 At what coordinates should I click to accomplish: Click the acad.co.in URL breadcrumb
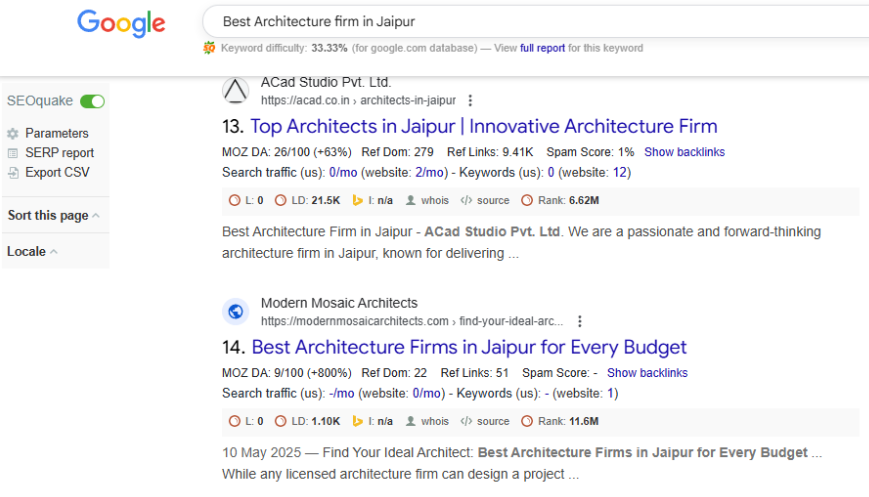coord(359,100)
